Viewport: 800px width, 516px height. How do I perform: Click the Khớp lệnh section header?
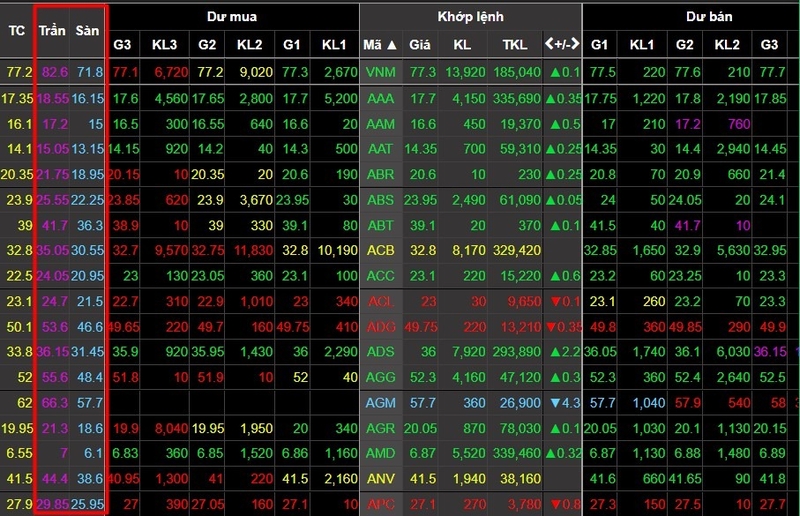point(470,17)
